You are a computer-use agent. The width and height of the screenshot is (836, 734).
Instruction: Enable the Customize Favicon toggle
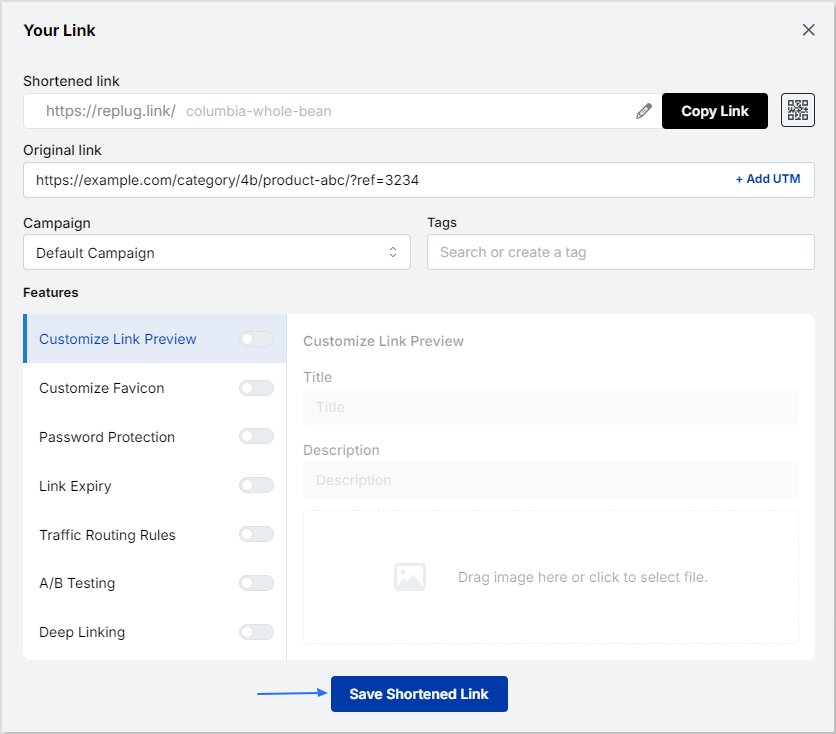click(x=256, y=388)
